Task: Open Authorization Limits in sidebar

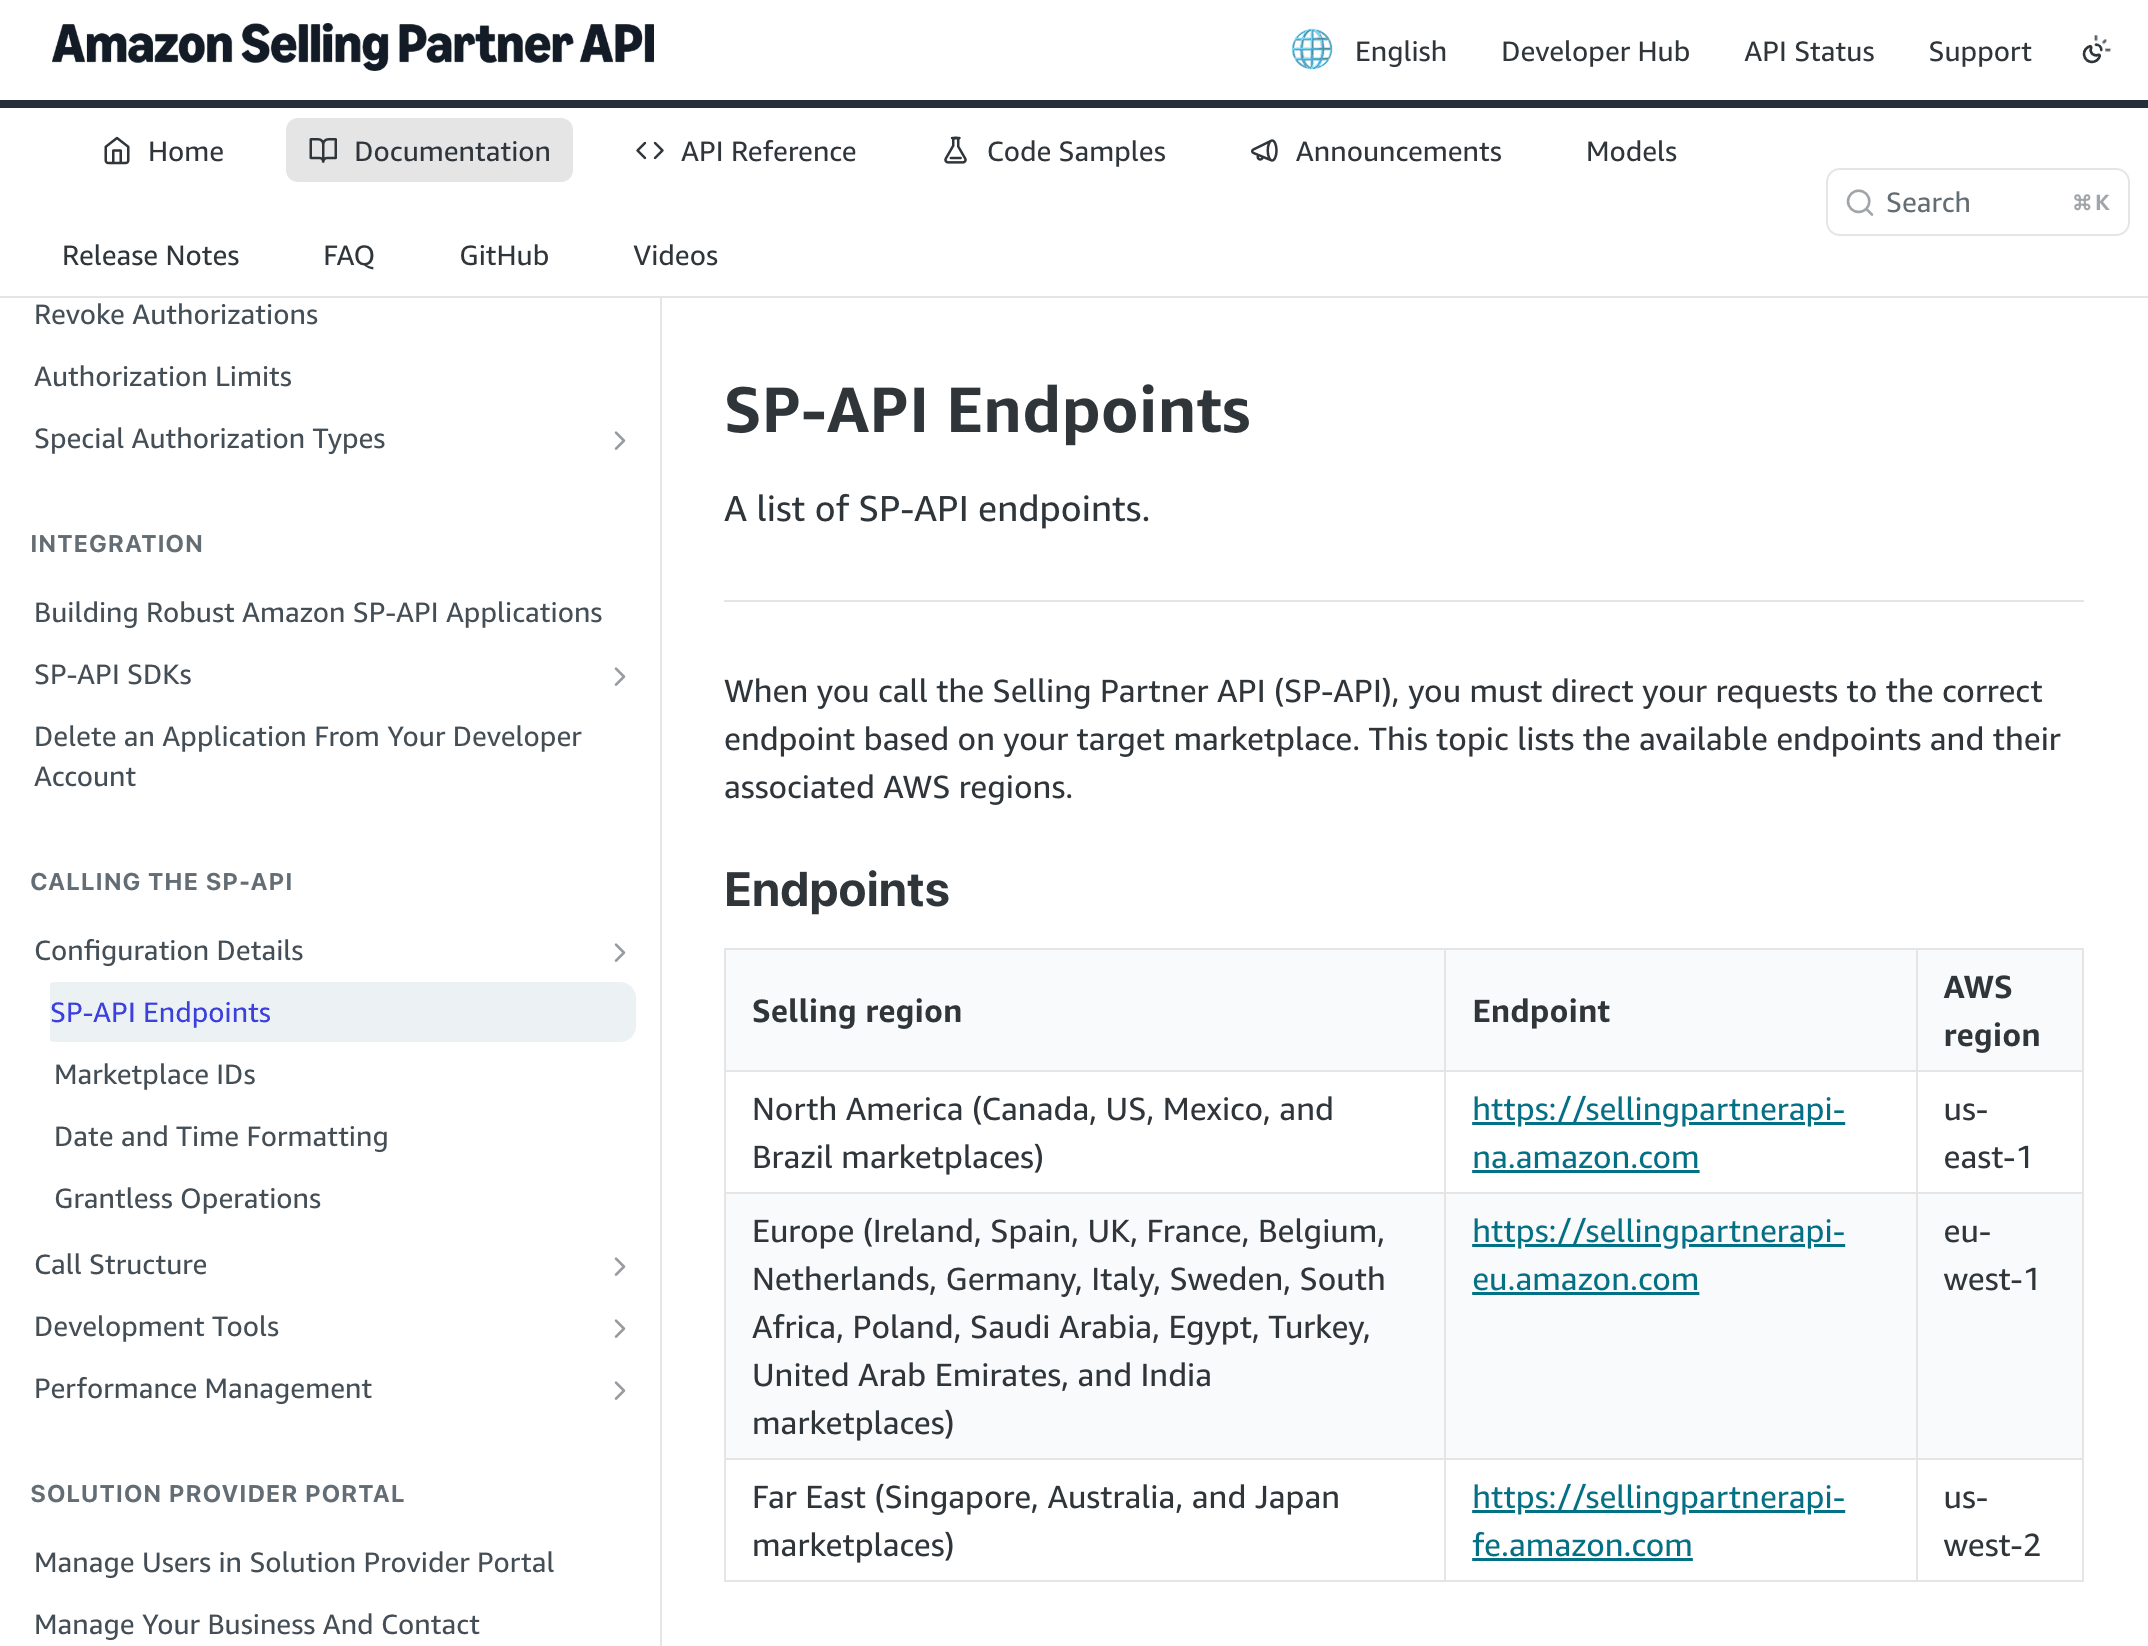Action: [163, 376]
